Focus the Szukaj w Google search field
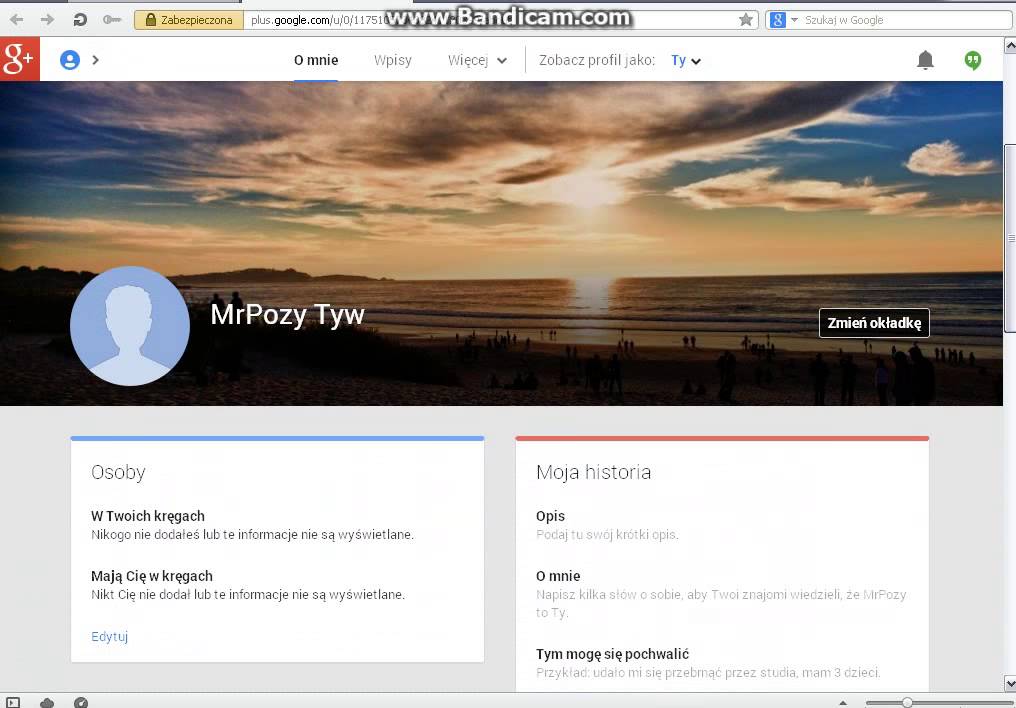 click(x=906, y=20)
